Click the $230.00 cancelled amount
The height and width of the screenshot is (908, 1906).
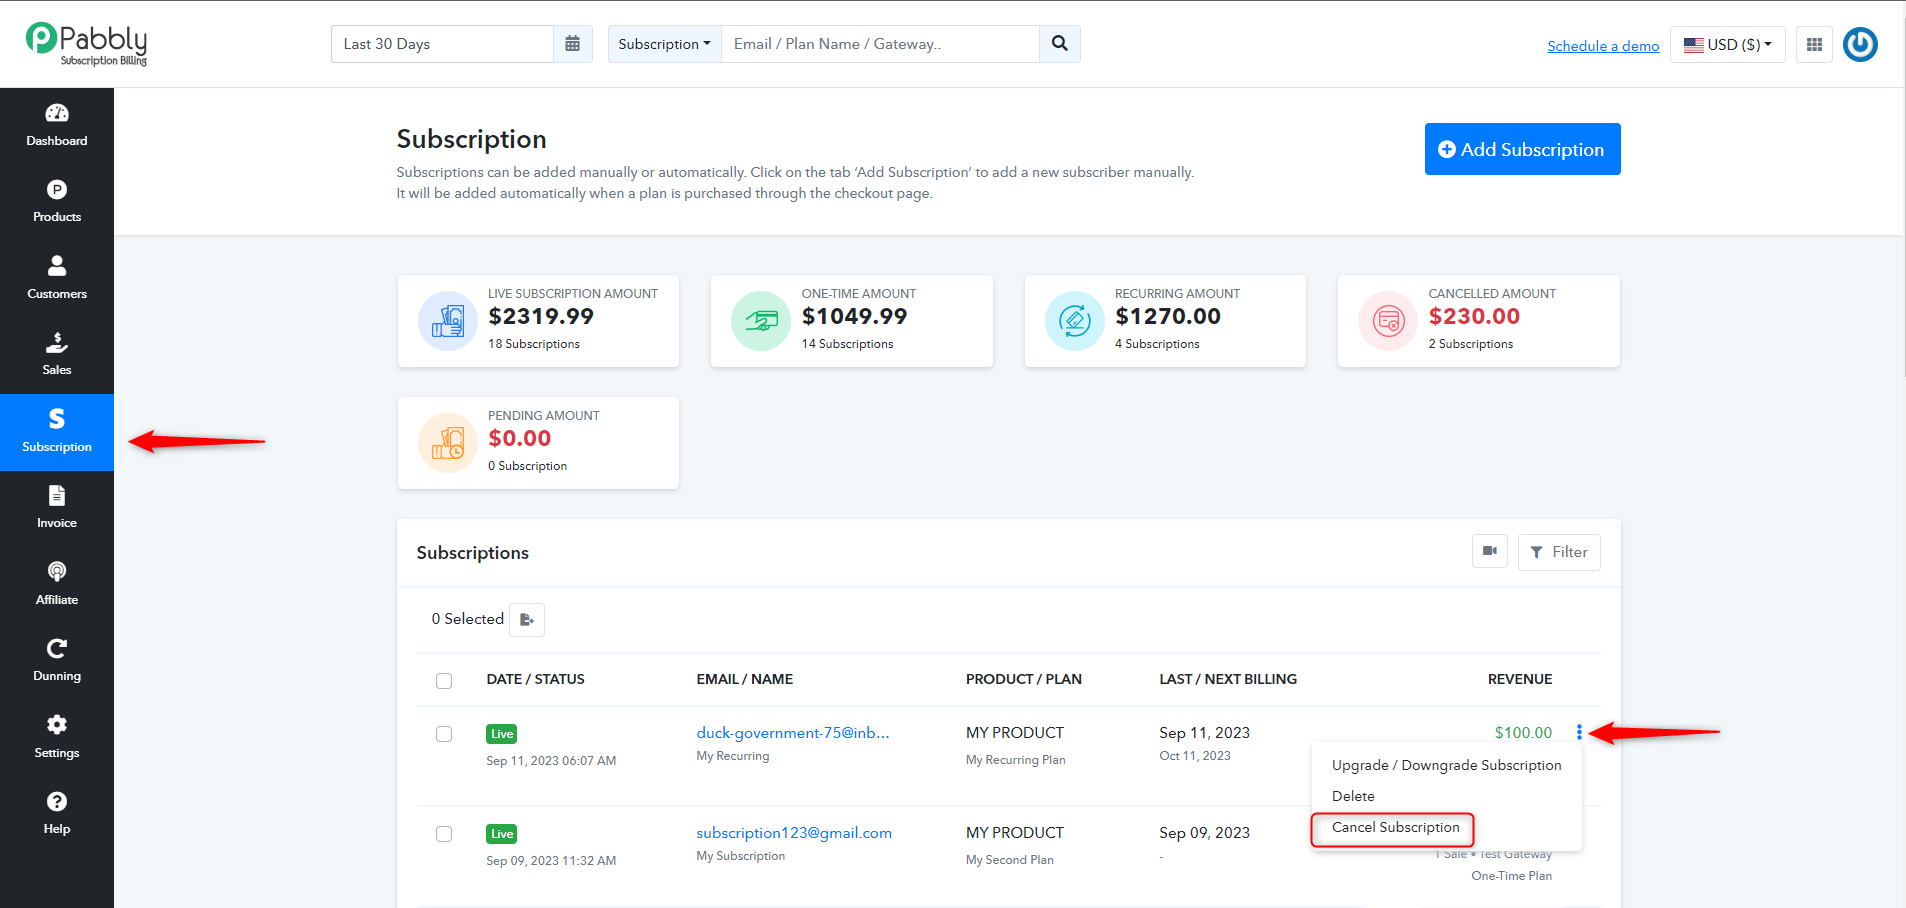click(1474, 316)
